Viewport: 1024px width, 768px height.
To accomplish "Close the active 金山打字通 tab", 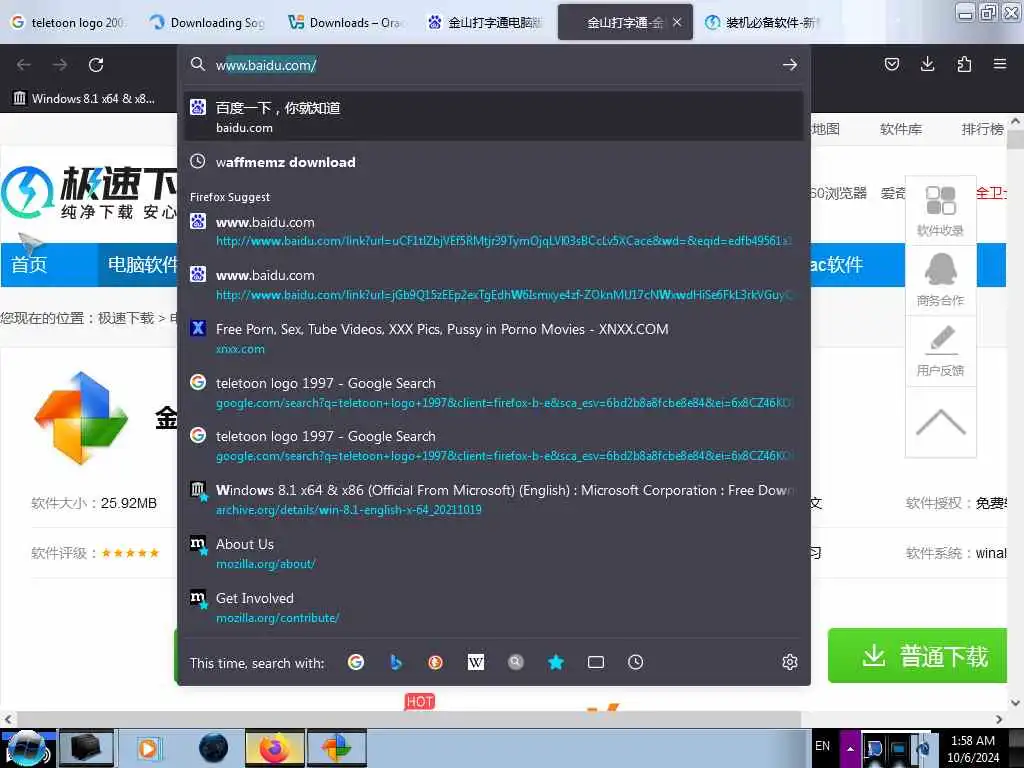I will pos(677,22).
